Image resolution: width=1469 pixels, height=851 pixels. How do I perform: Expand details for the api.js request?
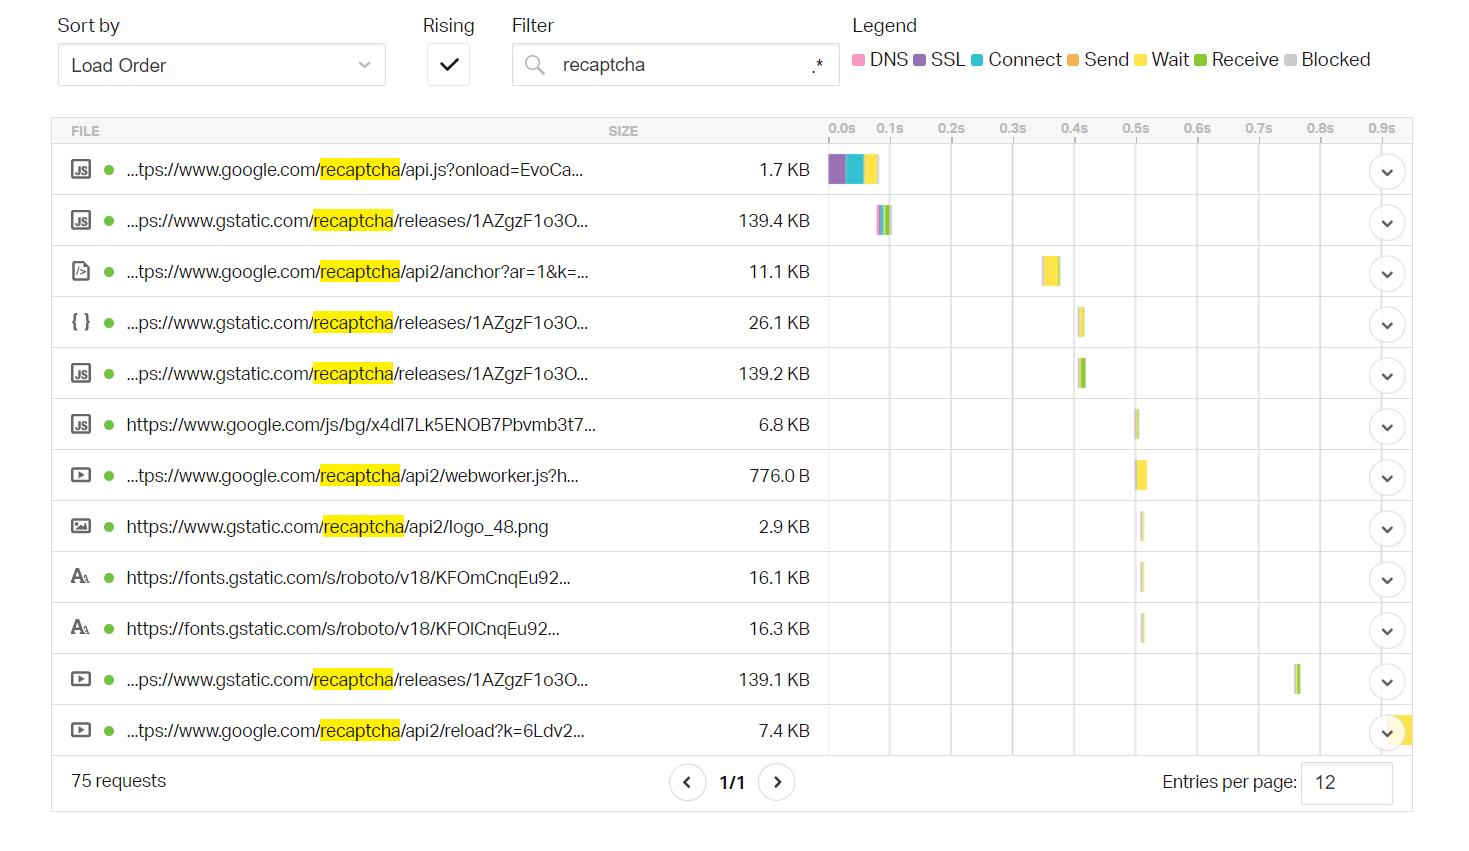[x=1387, y=172]
